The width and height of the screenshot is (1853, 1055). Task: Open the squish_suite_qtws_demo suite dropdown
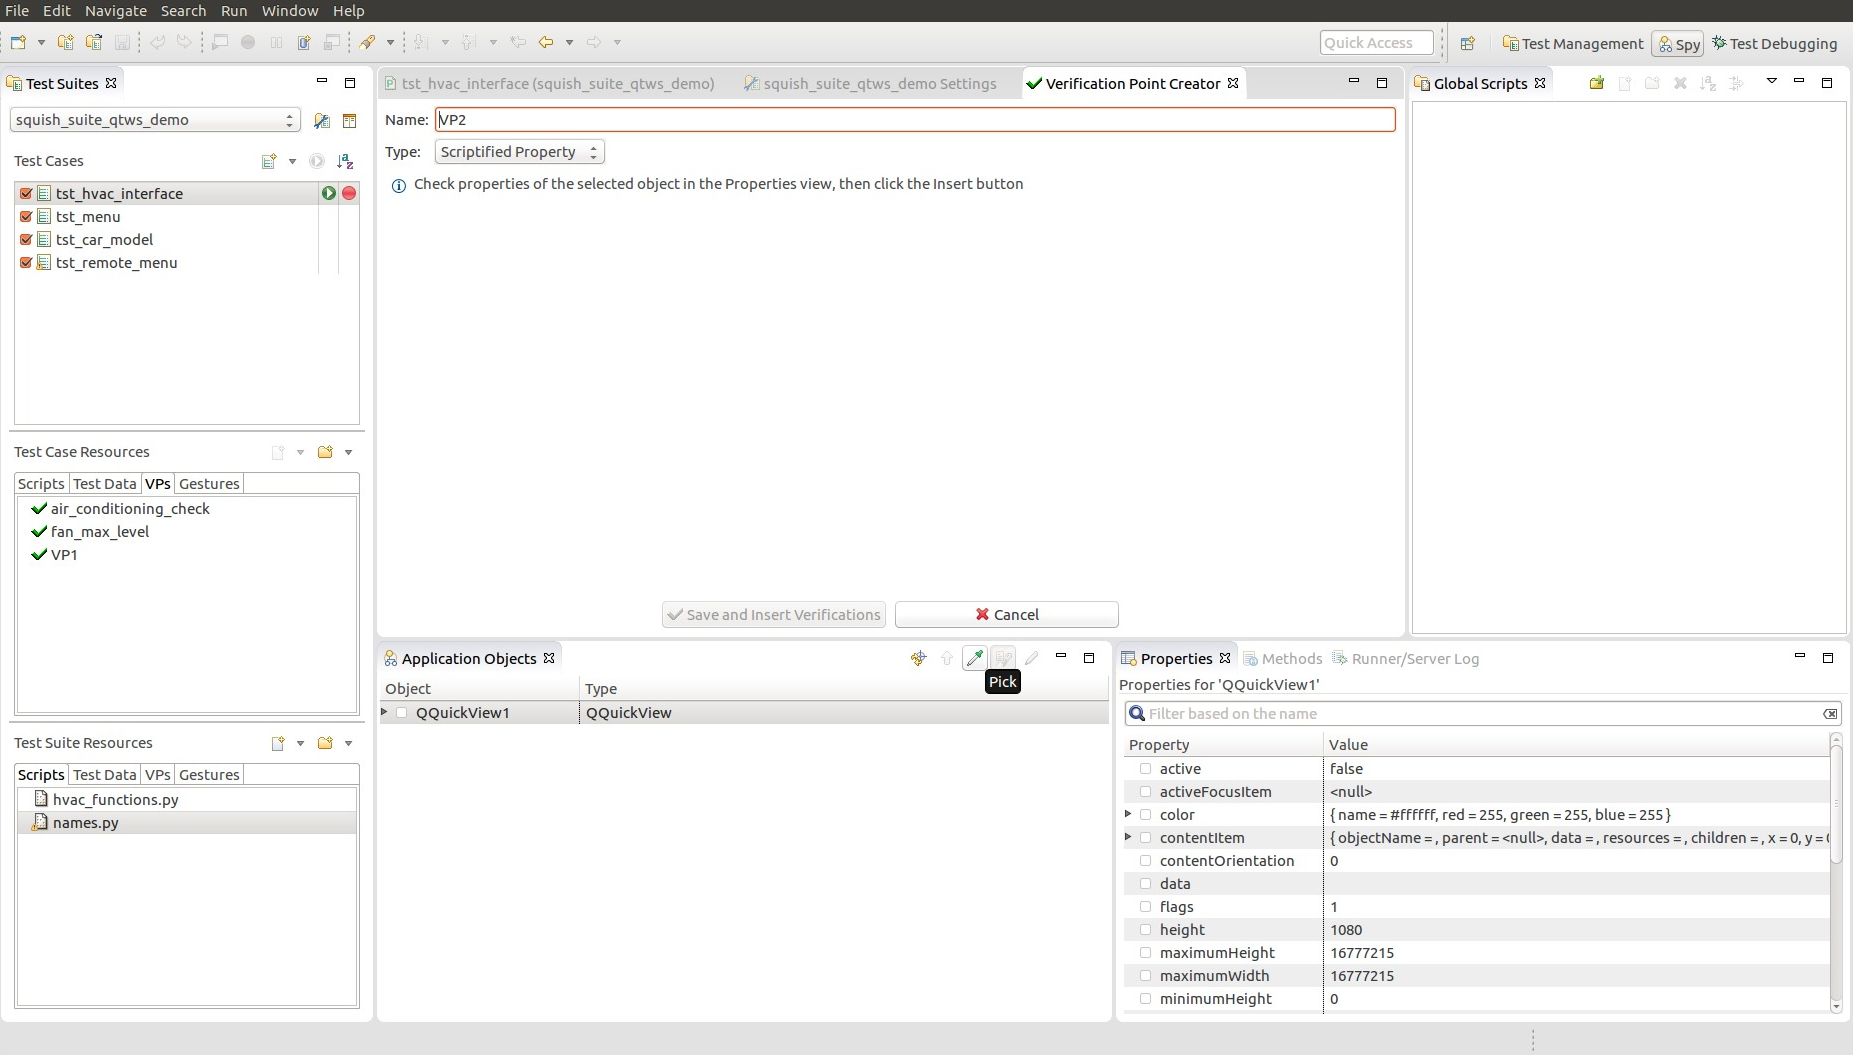pyautogui.click(x=155, y=120)
